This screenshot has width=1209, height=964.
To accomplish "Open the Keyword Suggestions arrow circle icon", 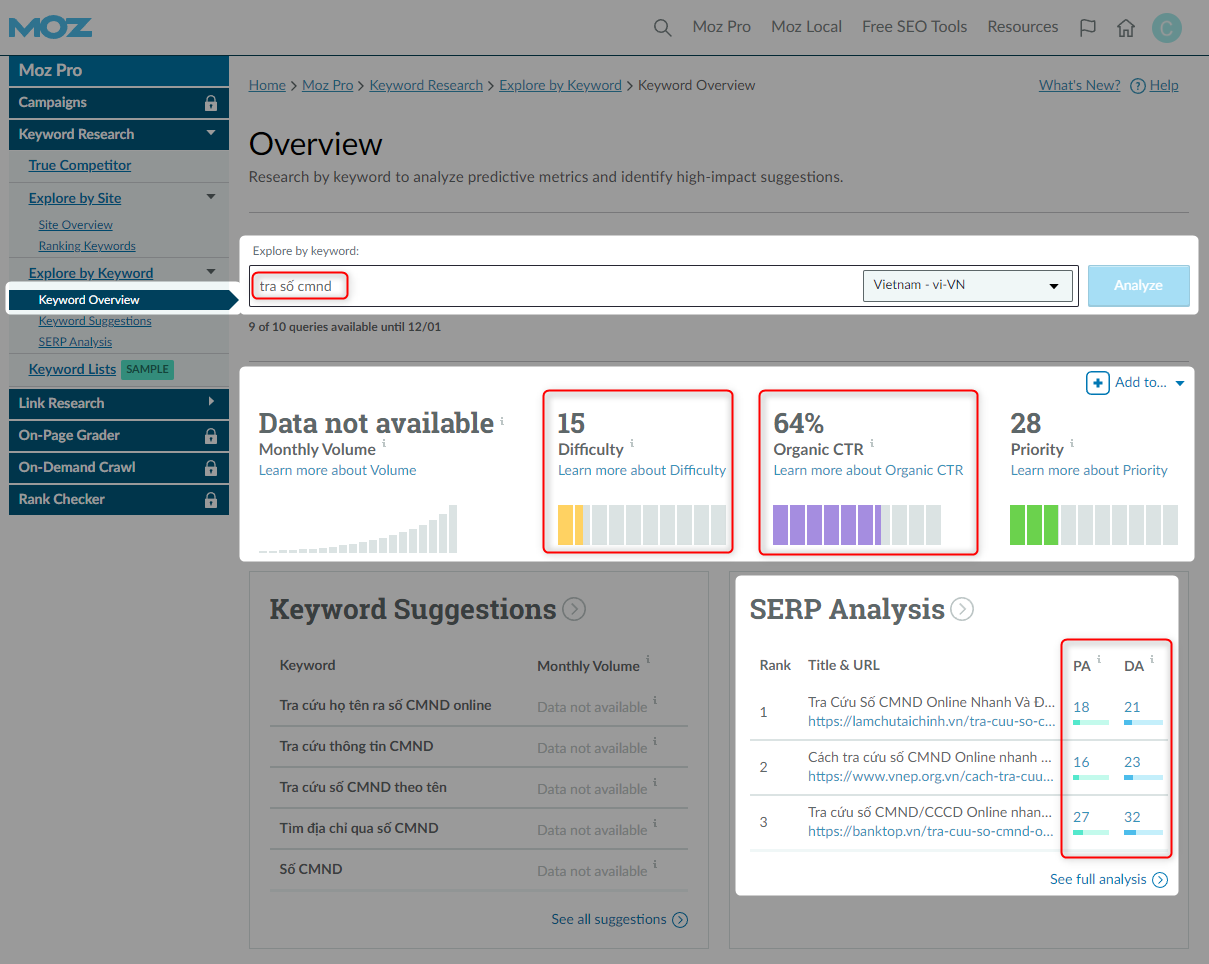I will coord(574,609).
